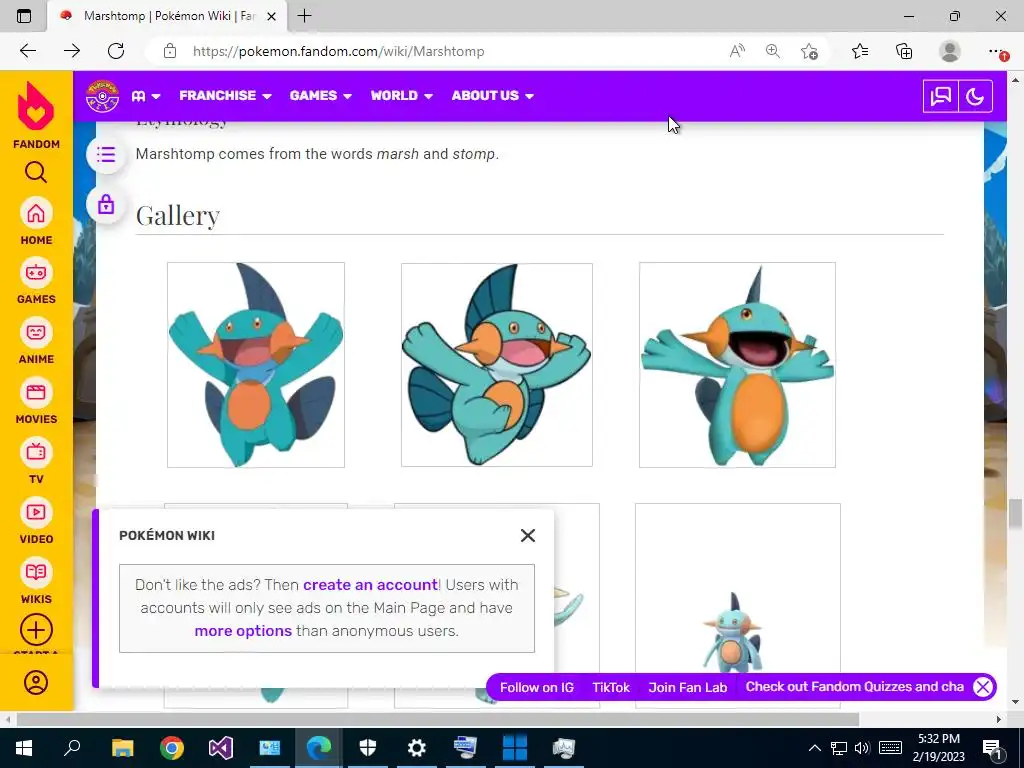Open Windows Security shield in taskbar
This screenshot has width=1024, height=768.
(368, 748)
